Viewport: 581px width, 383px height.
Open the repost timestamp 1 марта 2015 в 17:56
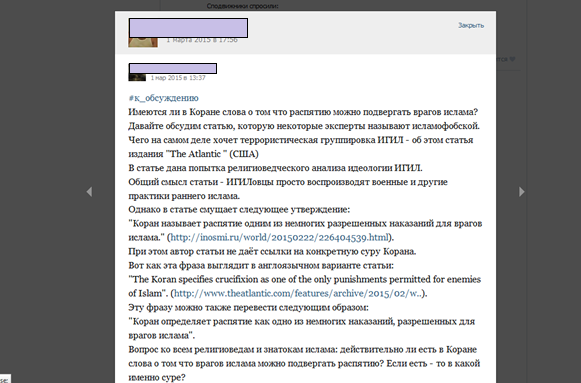[x=202, y=40]
